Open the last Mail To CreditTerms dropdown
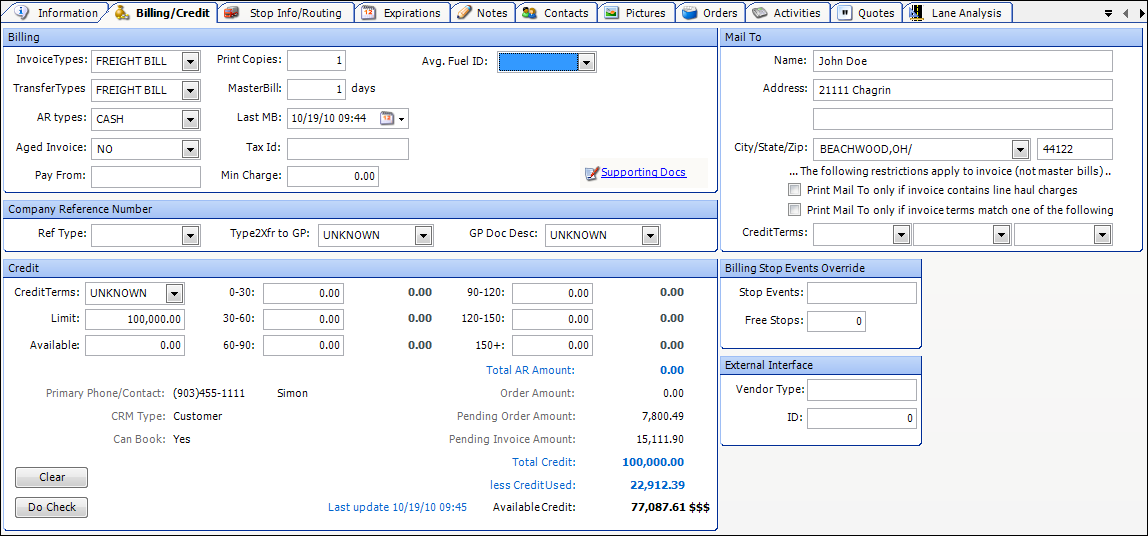1148x536 pixels. (x=1102, y=234)
